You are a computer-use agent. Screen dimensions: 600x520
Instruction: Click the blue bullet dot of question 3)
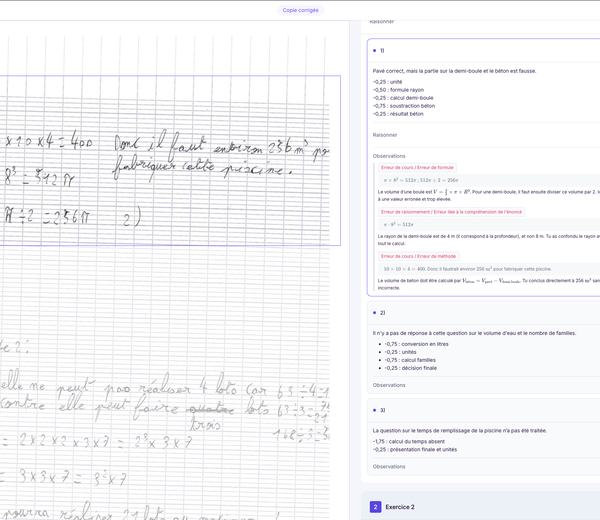[x=374, y=410]
